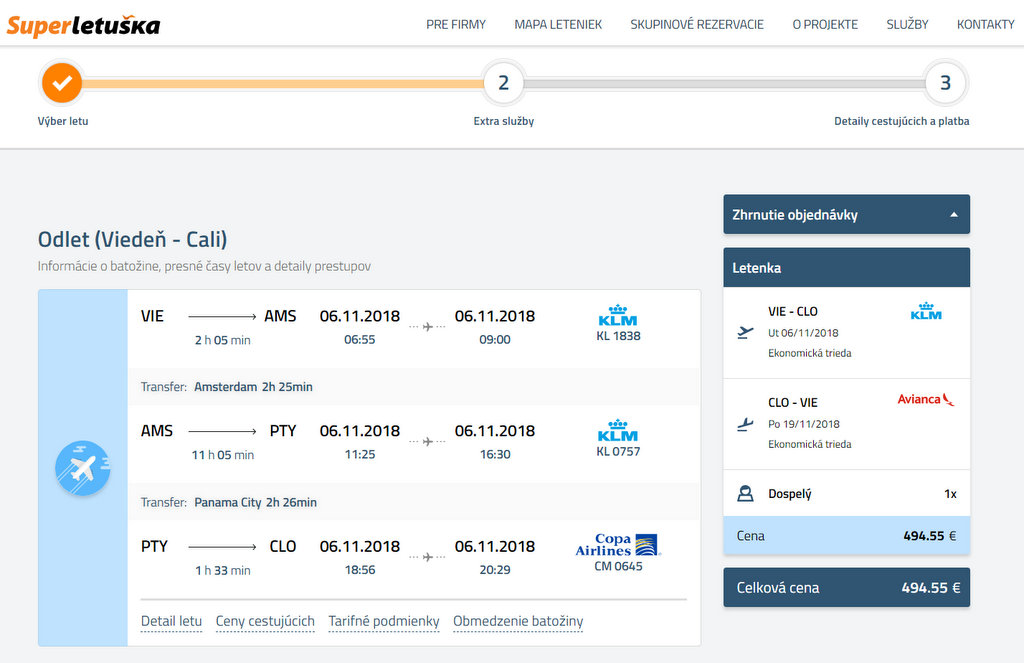Open the Kontakty page
Image resolution: width=1024 pixels, height=663 pixels.
click(985, 24)
